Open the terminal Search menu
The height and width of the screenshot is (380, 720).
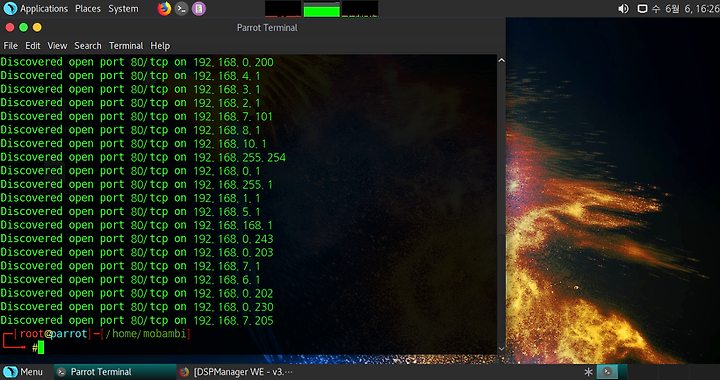(88, 45)
